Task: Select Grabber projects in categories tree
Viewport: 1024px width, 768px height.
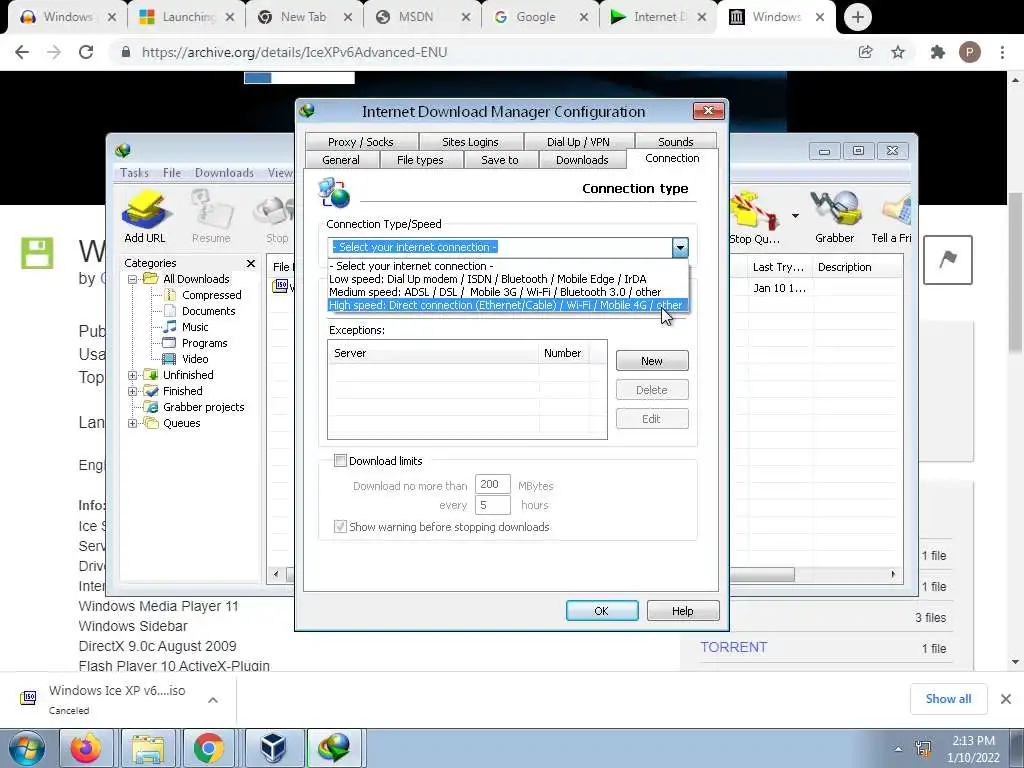Action: click(x=203, y=407)
